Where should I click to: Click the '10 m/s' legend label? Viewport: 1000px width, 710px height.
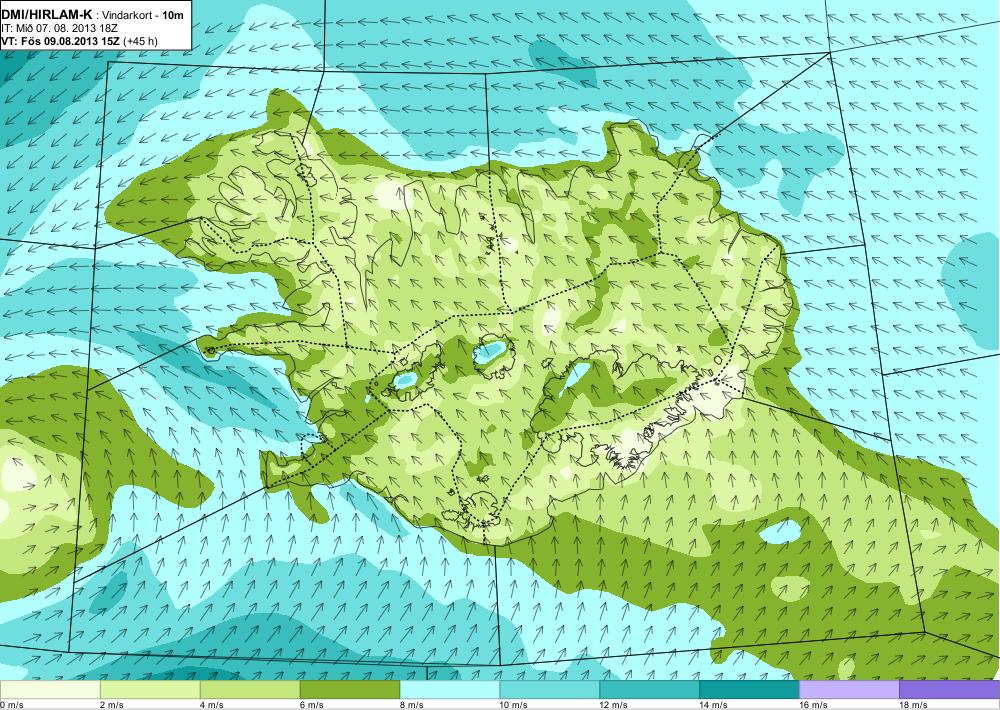tap(513, 705)
